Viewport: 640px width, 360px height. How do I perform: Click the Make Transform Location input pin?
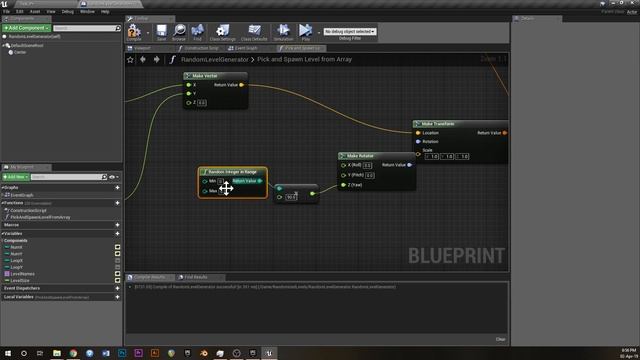[x=418, y=133]
